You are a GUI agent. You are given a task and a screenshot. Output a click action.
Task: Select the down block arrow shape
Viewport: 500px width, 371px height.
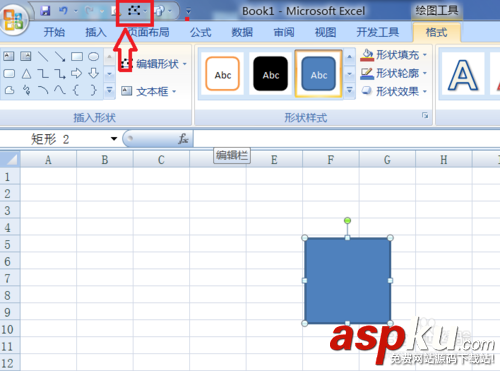point(94,73)
